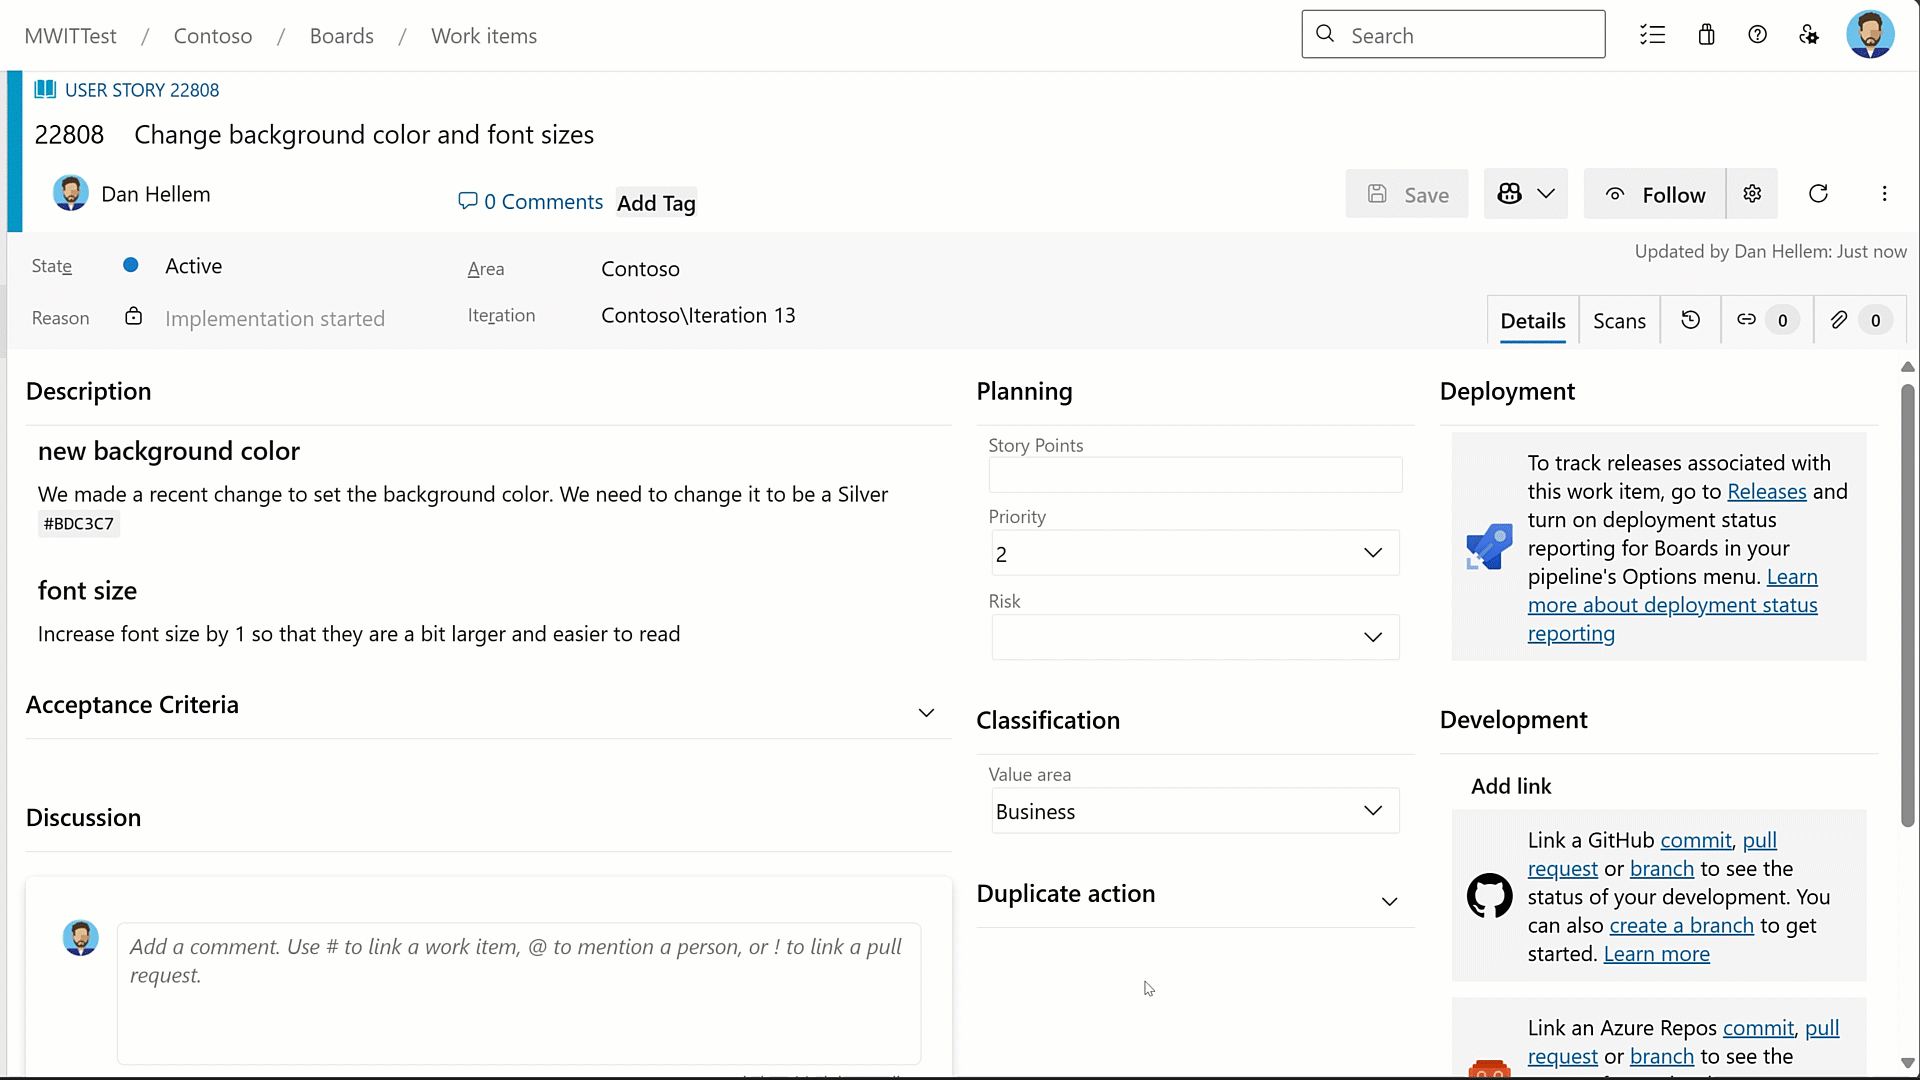Open the Iteration field value
This screenshot has height=1080, width=1920.
click(698, 315)
